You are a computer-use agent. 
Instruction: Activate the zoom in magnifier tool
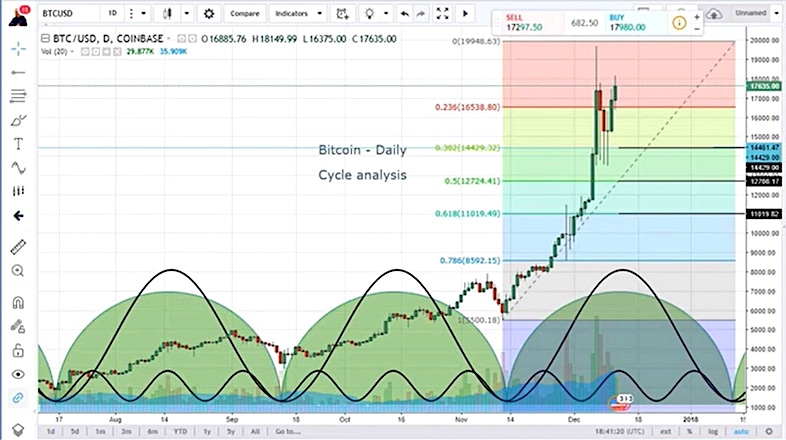pos(18,271)
